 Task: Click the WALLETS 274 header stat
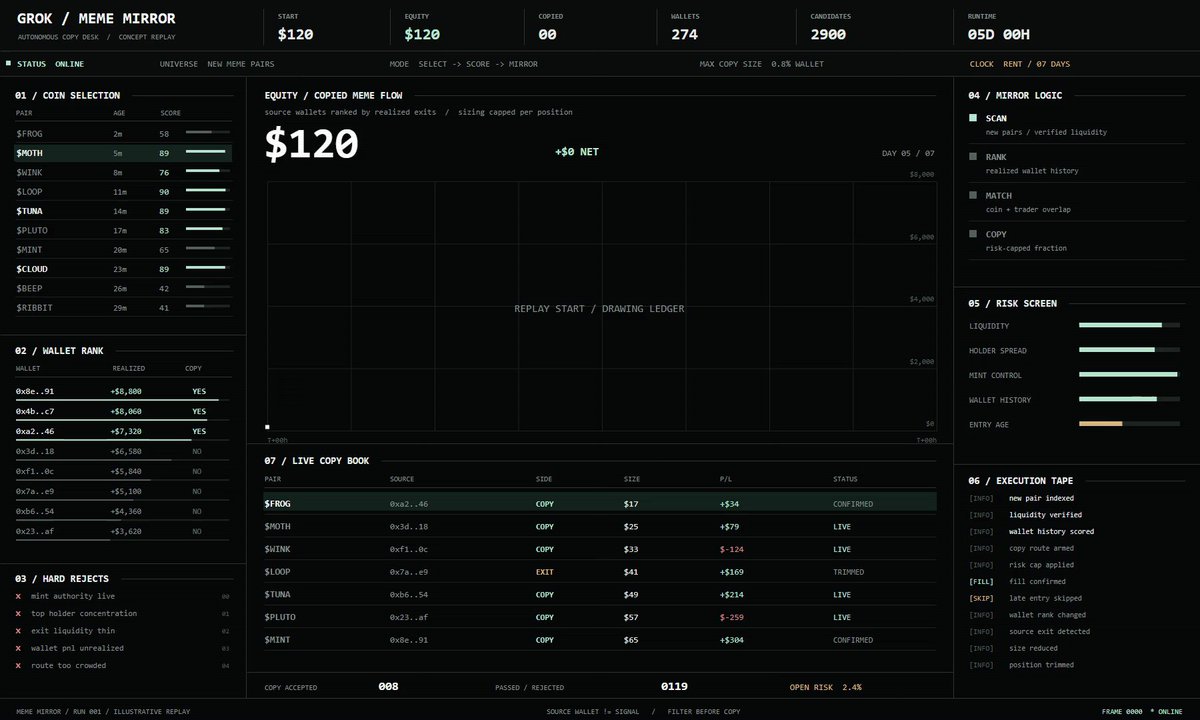click(x=685, y=28)
